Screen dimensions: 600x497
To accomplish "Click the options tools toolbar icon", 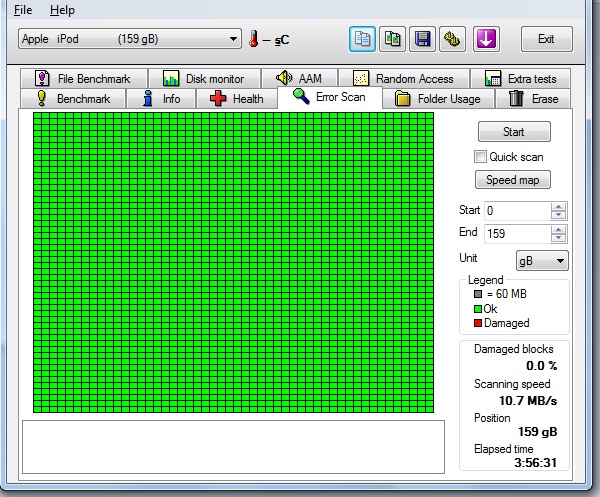I will point(454,39).
